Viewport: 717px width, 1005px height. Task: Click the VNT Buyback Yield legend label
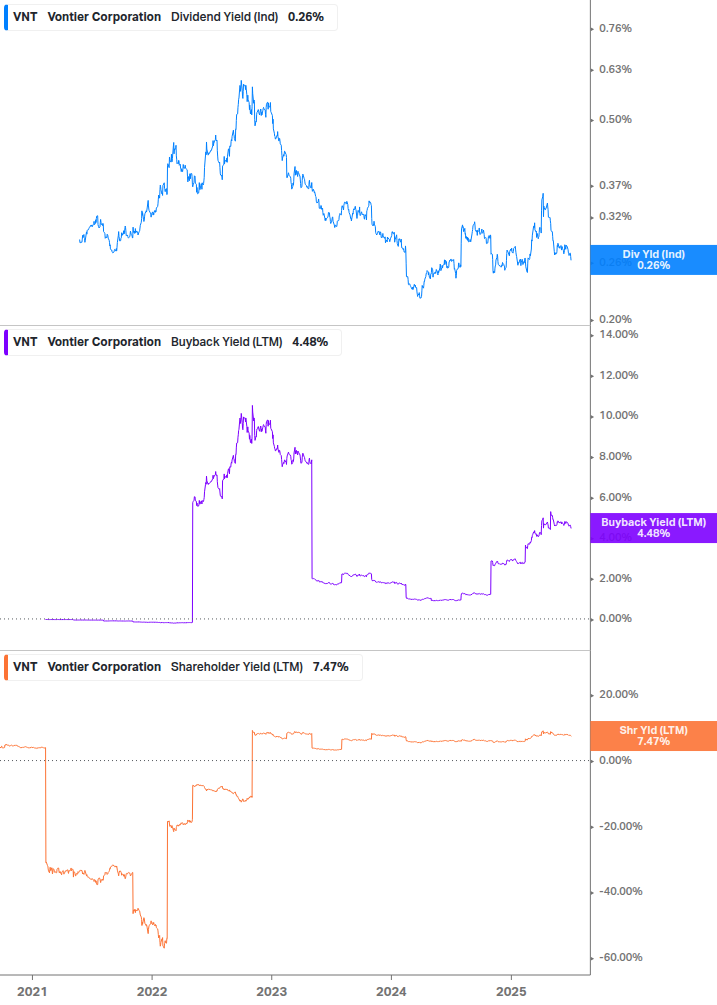172,342
